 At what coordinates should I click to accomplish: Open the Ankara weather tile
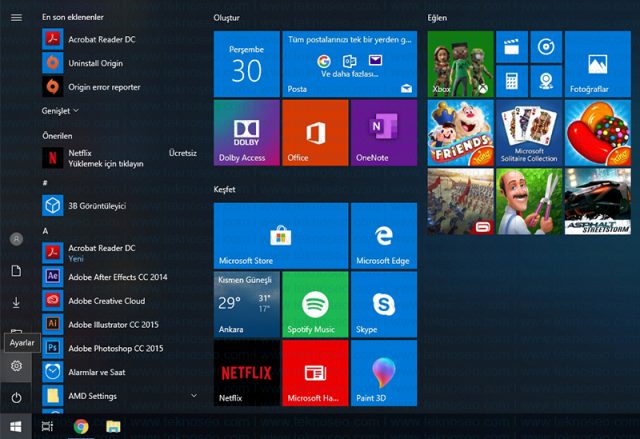click(247, 304)
